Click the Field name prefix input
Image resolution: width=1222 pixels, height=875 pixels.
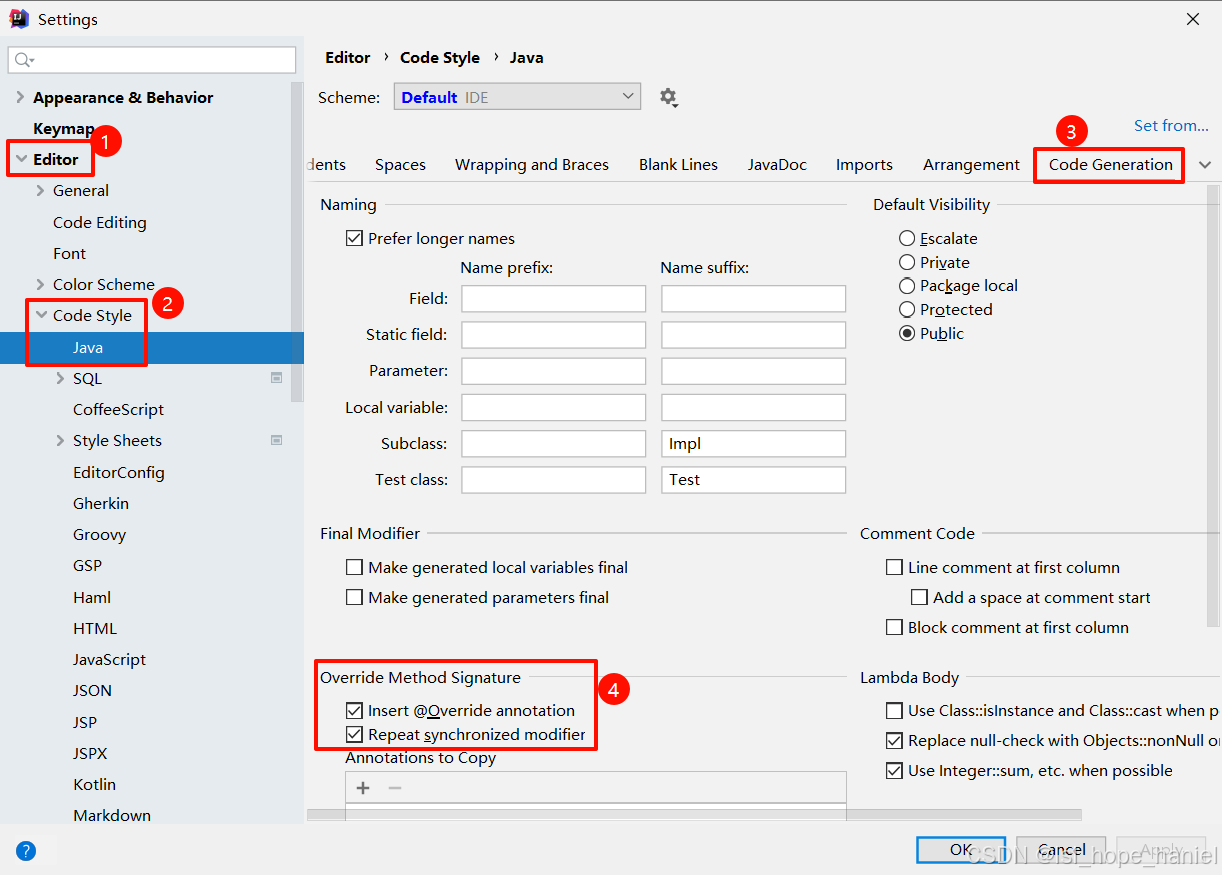coord(553,298)
